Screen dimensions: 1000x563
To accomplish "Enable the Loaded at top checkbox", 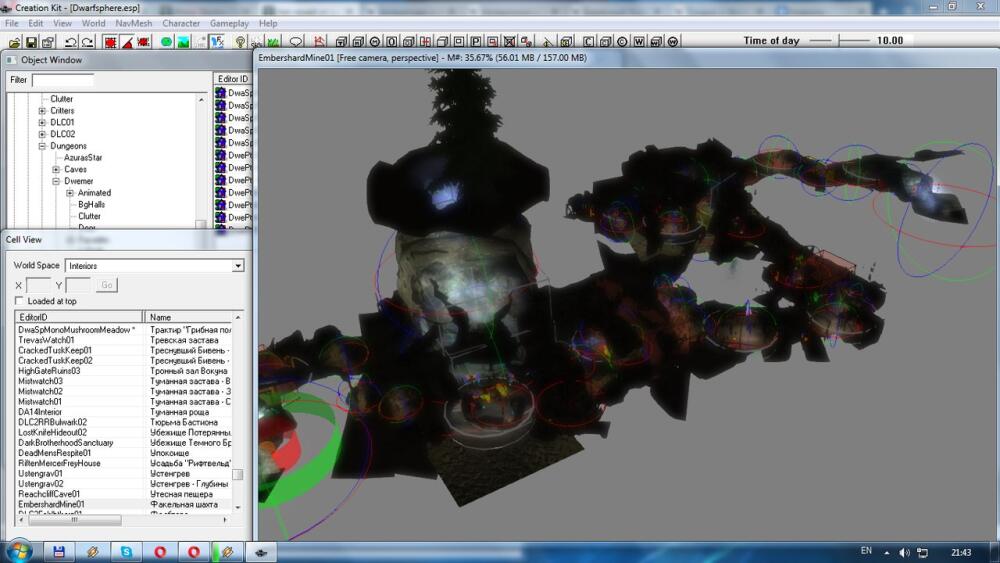I will coord(19,301).
